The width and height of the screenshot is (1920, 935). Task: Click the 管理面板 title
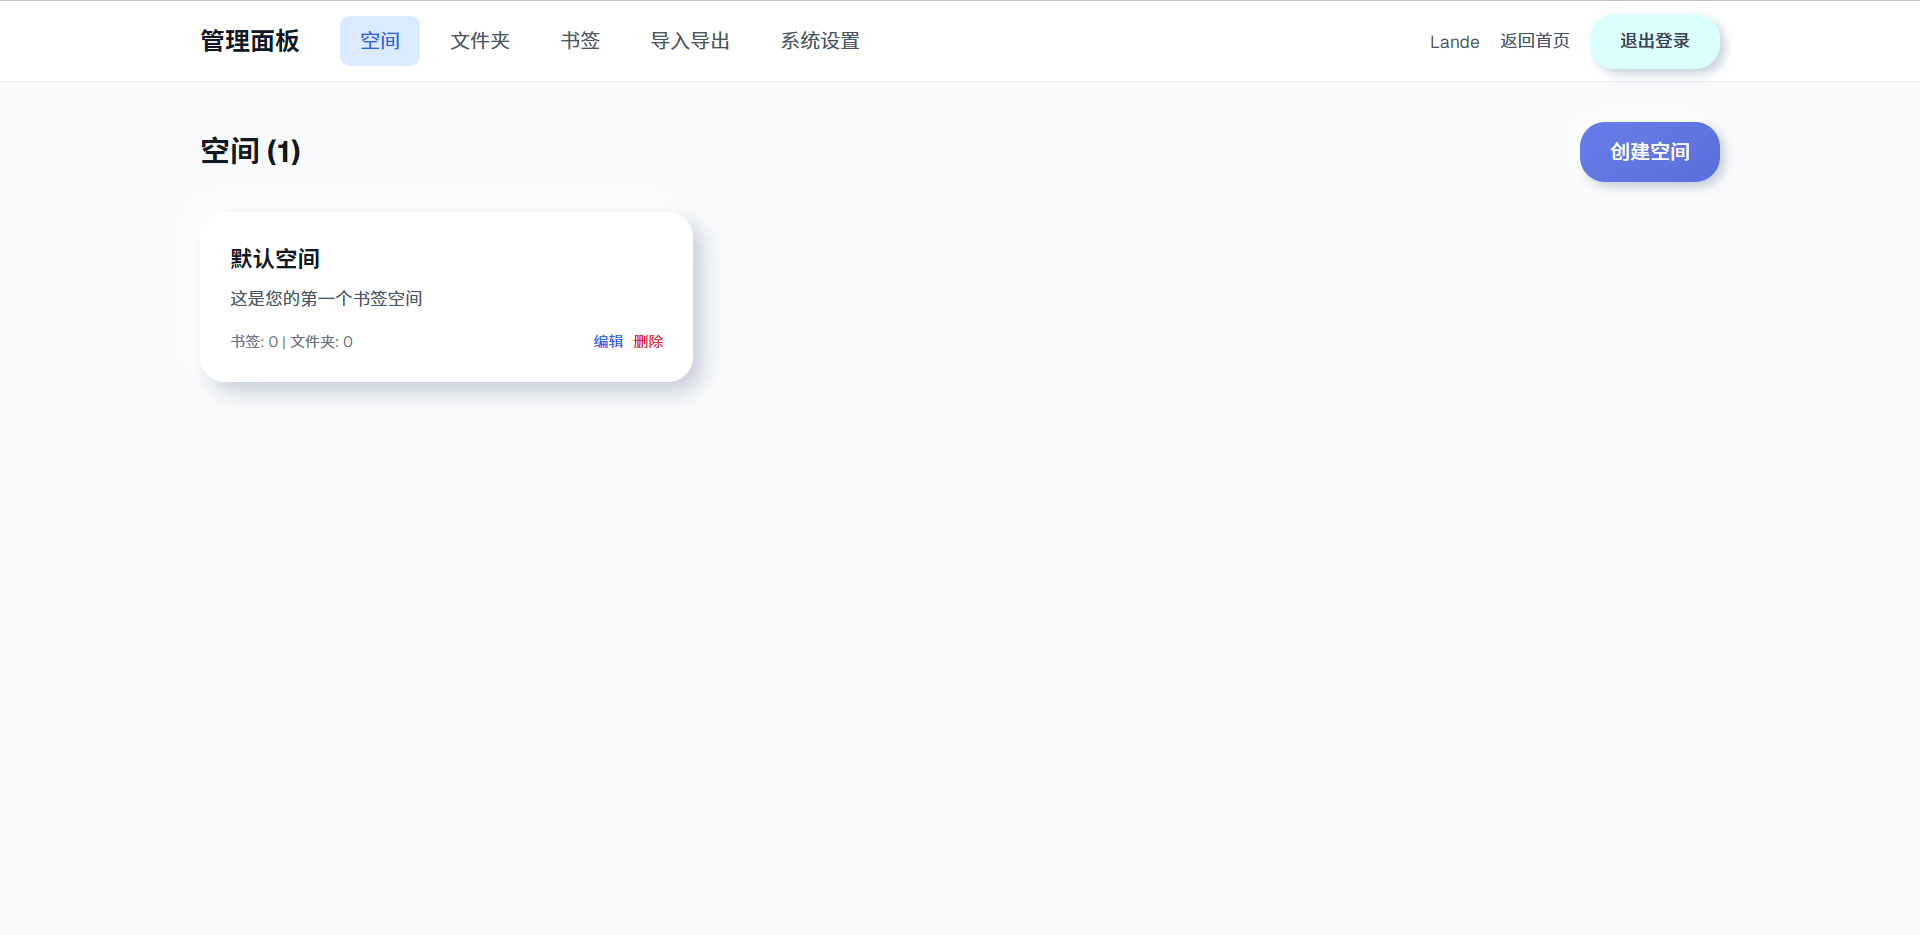(x=249, y=41)
